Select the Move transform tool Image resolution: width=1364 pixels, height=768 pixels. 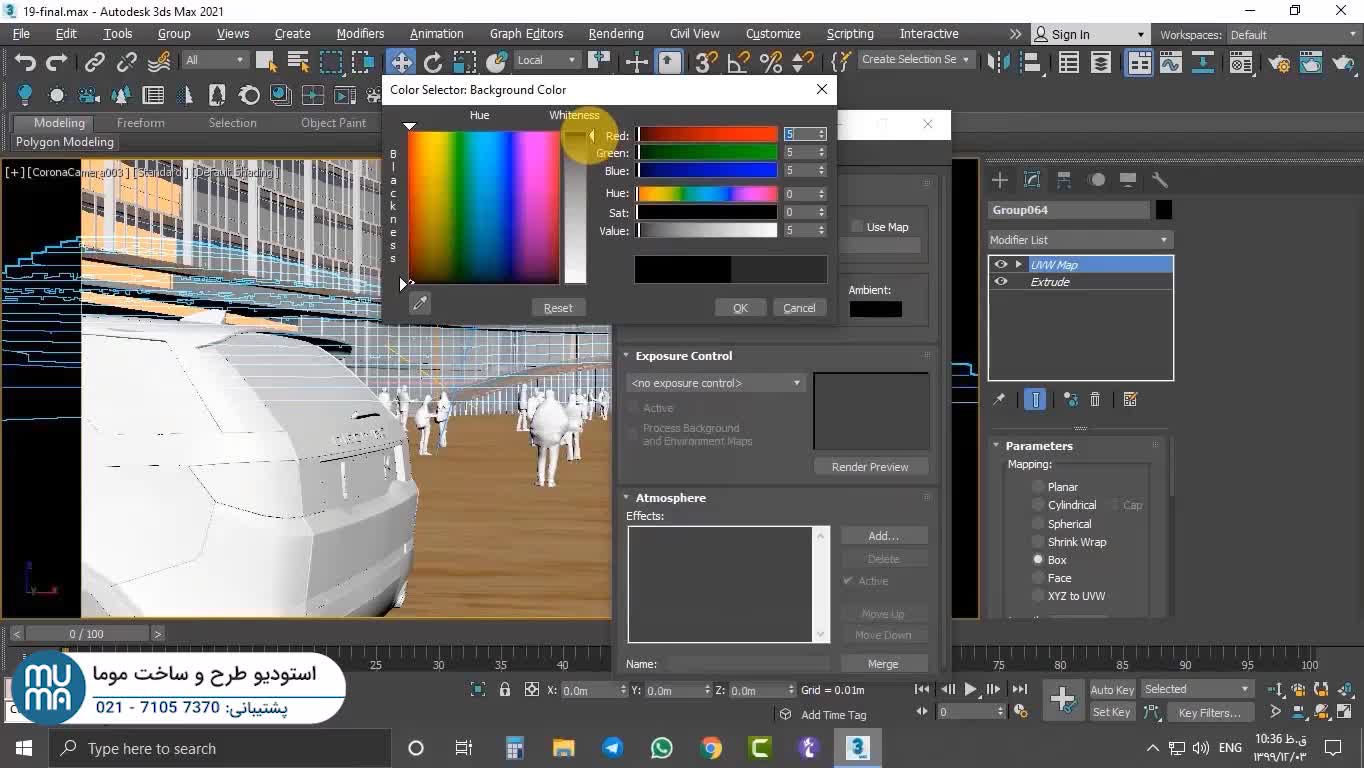click(401, 62)
